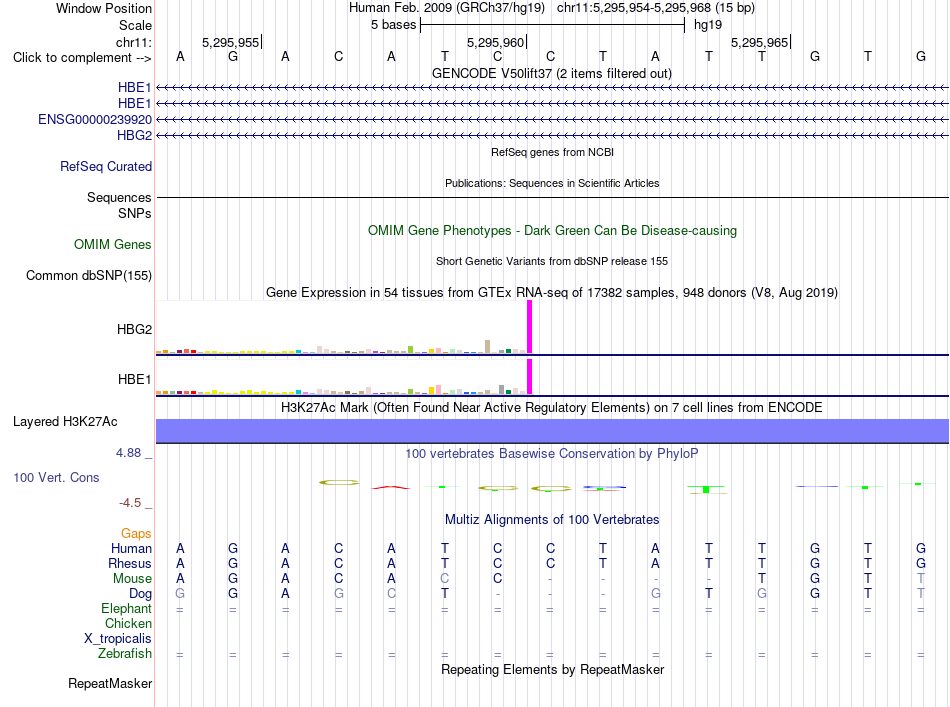Click the OMIM Gene Phenotypes track title
This screenshot has height=707, width=950.
553,230
